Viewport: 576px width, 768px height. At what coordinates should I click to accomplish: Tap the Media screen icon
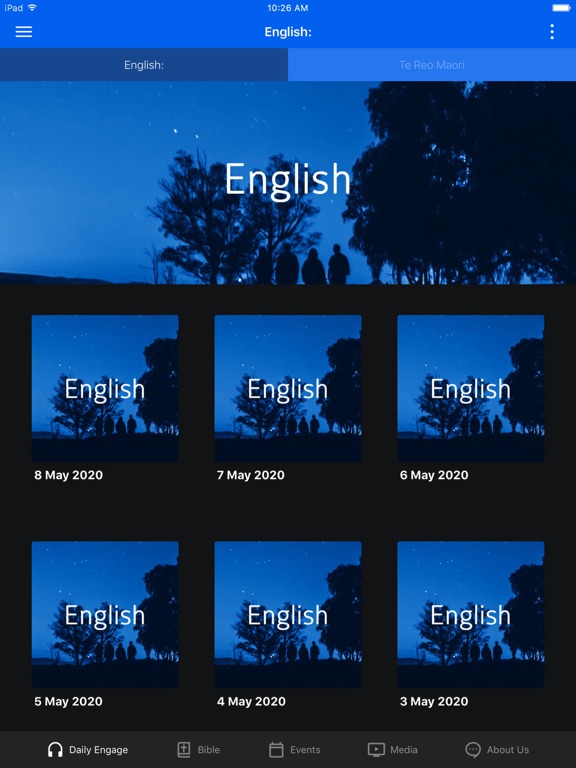click(376, 749)
